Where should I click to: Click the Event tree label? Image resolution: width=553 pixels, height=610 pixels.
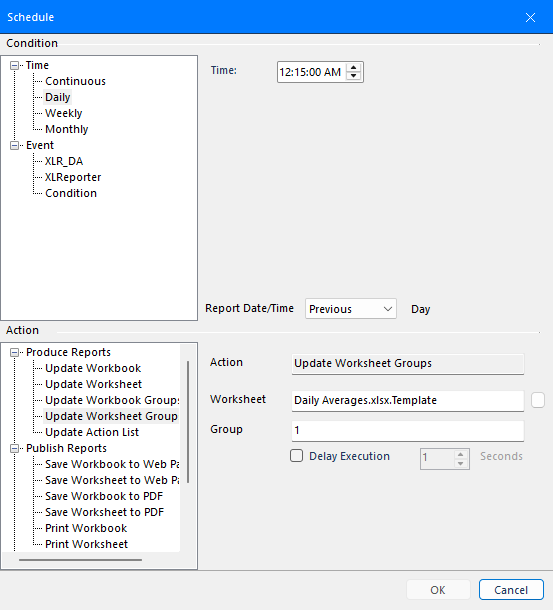pyautogui.click(x=40, y=145)
